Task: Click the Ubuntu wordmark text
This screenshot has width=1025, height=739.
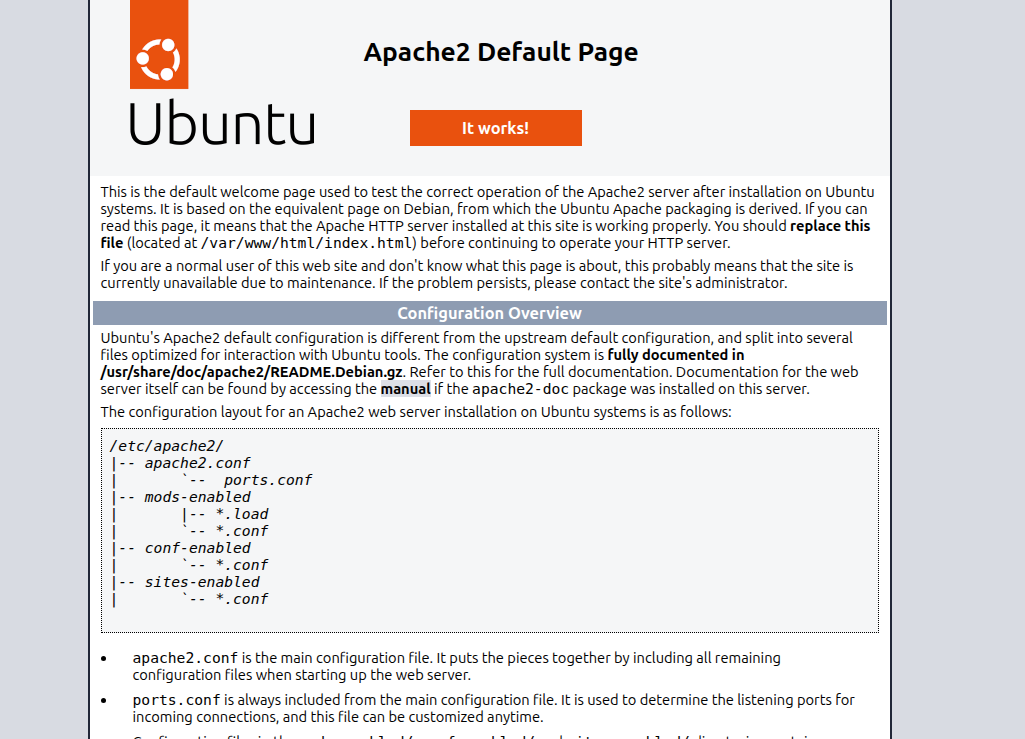Action: tap(221, 125)
